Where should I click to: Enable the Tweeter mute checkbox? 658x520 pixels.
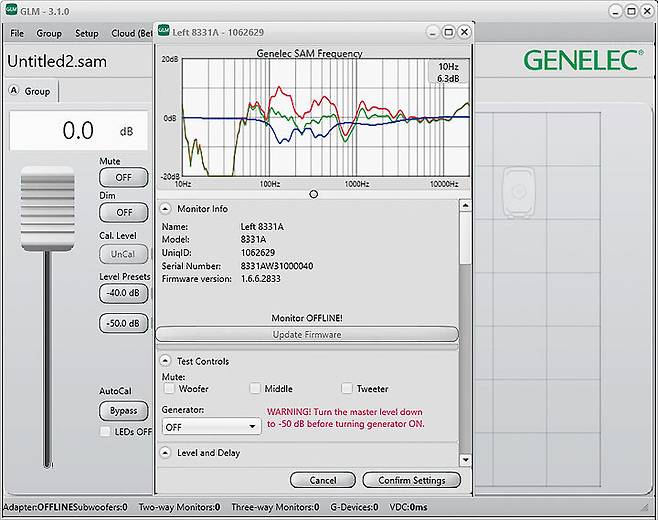pos(347,389)
